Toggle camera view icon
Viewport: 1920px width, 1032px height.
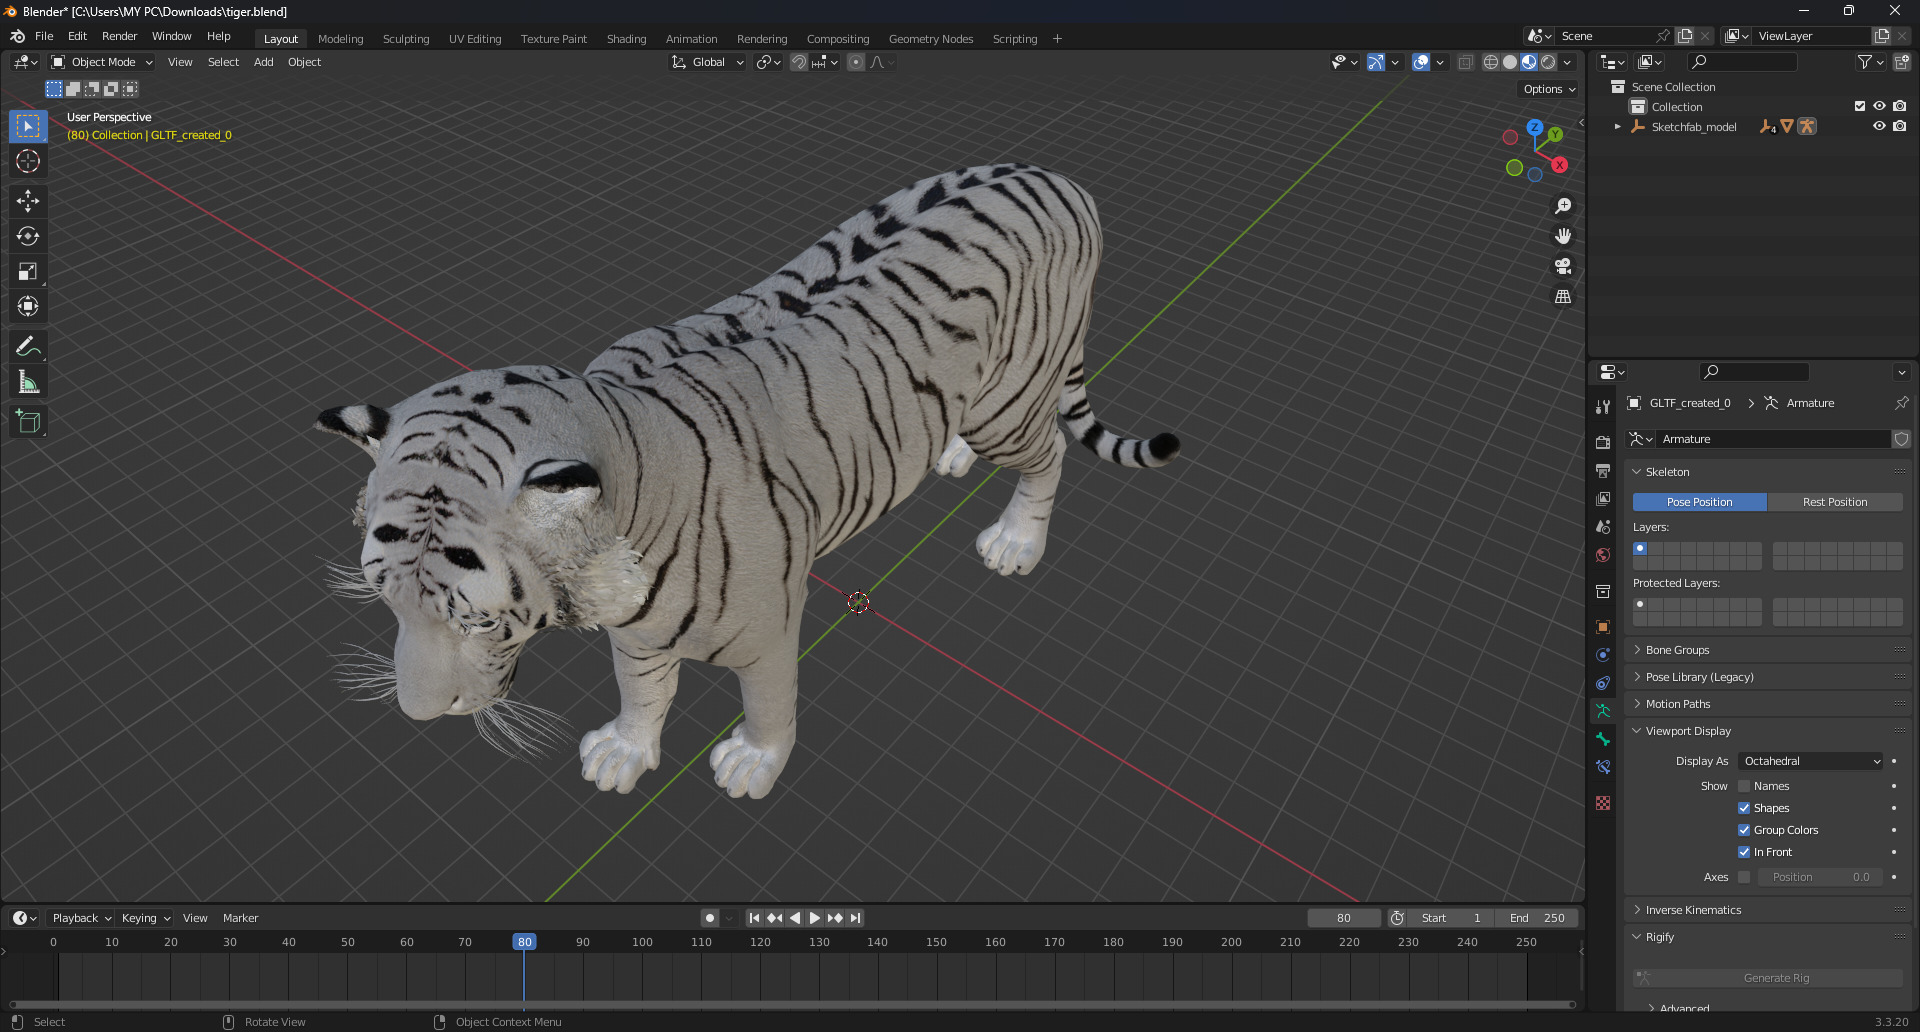(x=1563, y=266)
